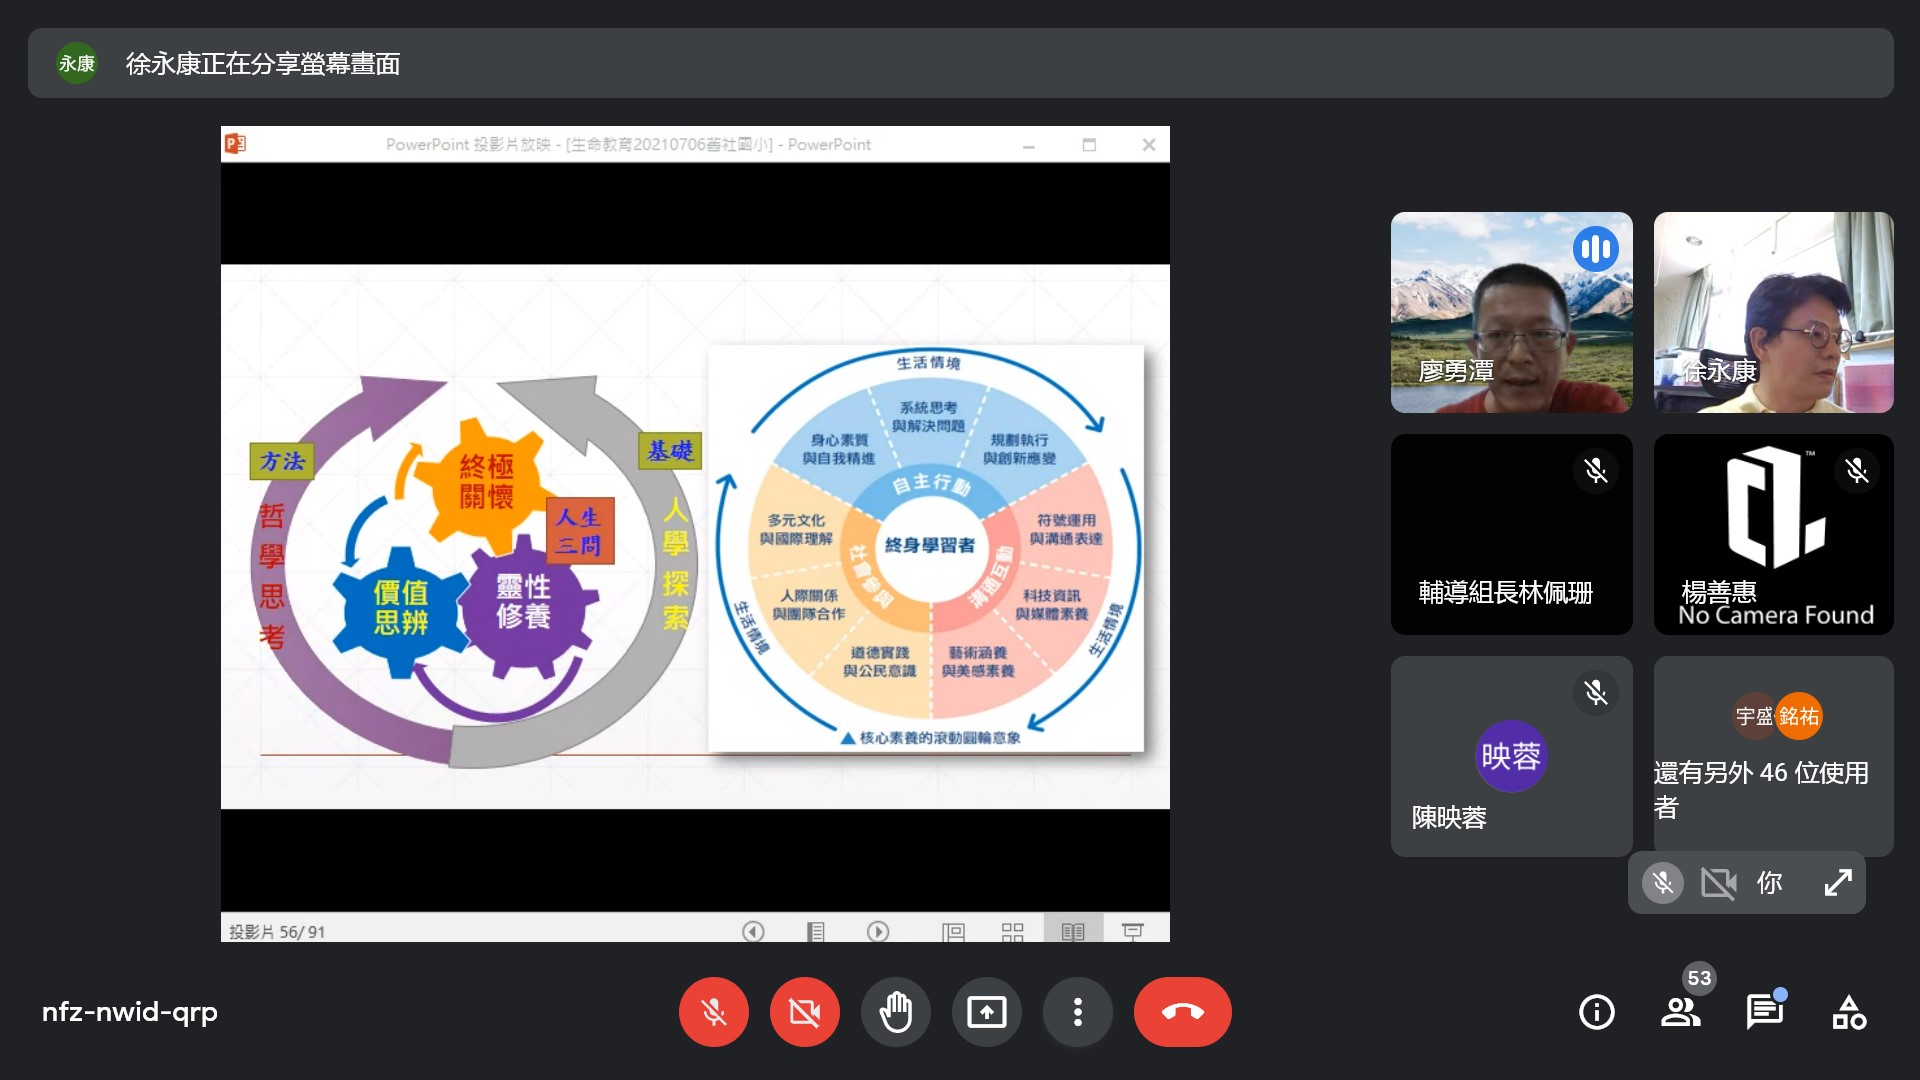Unmute the microphone in bottom controls
The image size is (1920, 1080).
(713, 1012)
